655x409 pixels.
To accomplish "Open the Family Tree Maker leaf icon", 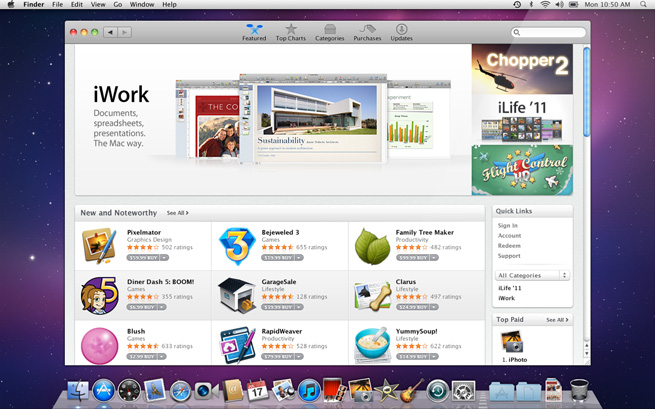I will click(x=372, y=246).
